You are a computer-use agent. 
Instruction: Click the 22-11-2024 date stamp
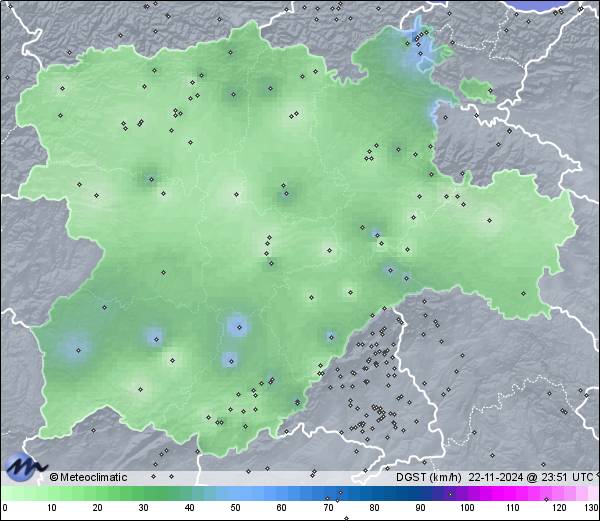coord(496,477)
